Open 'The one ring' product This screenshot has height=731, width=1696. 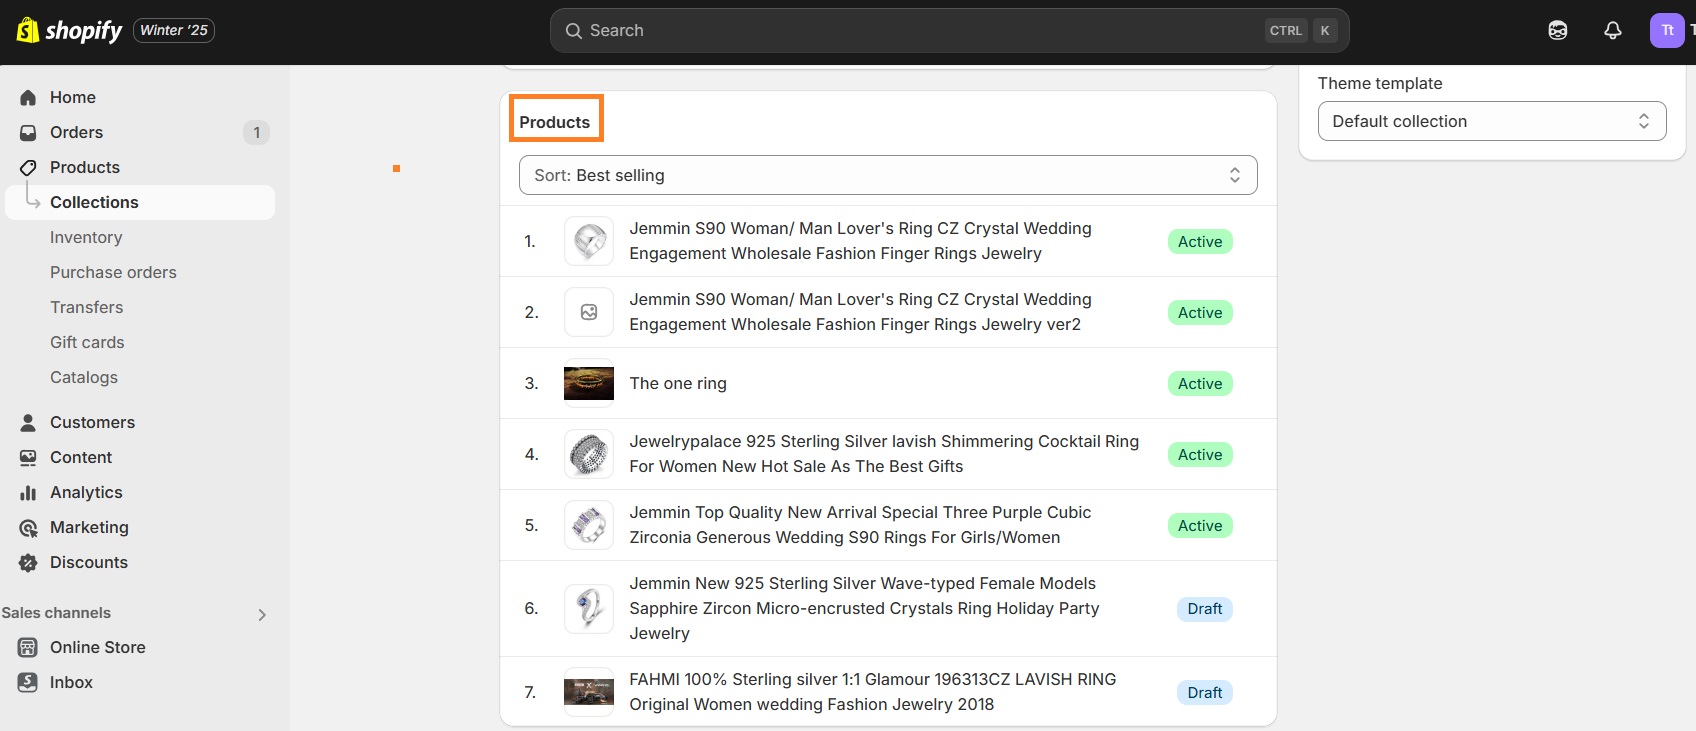pyautogui.click(x=678, y=383)
